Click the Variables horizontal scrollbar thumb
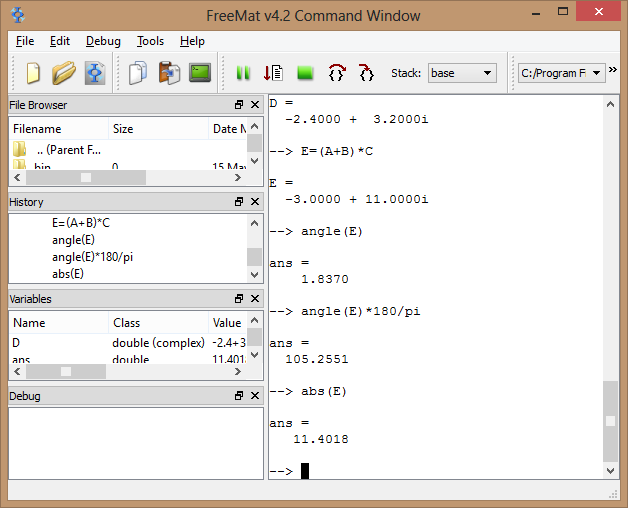 (66, 371)
